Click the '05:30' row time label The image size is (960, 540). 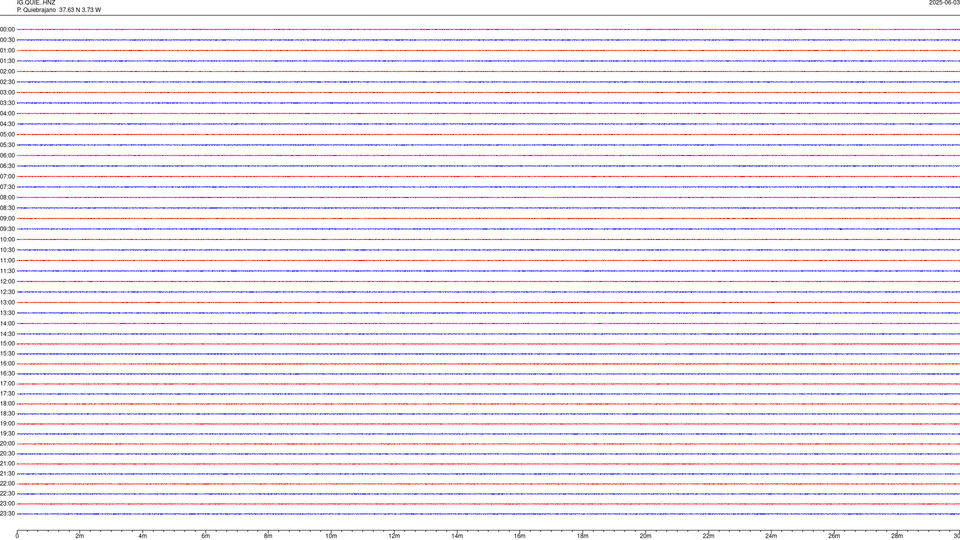point(7,144)
